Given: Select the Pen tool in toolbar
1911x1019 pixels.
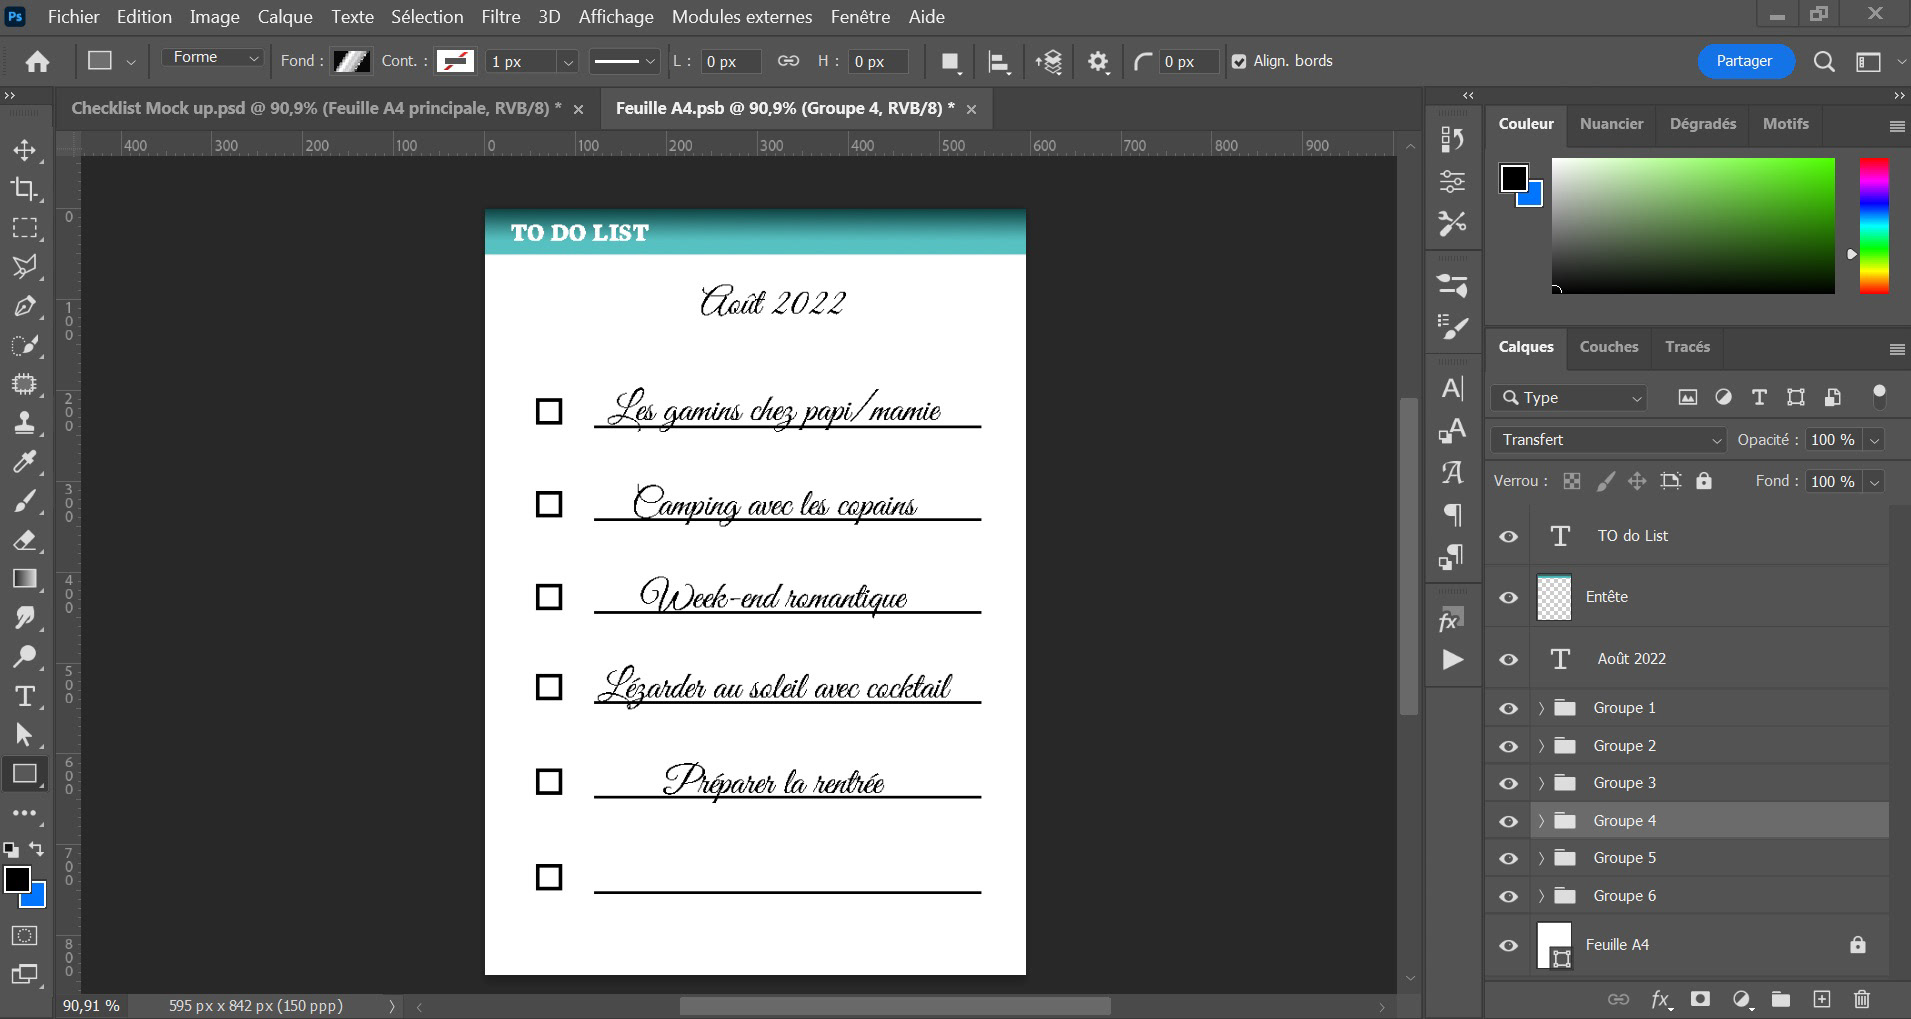Looking at the screenshot, I should click(x=25, y=306).
